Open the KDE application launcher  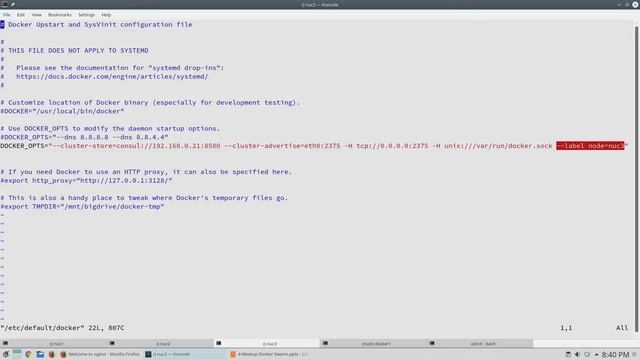[x=6, y=354]
